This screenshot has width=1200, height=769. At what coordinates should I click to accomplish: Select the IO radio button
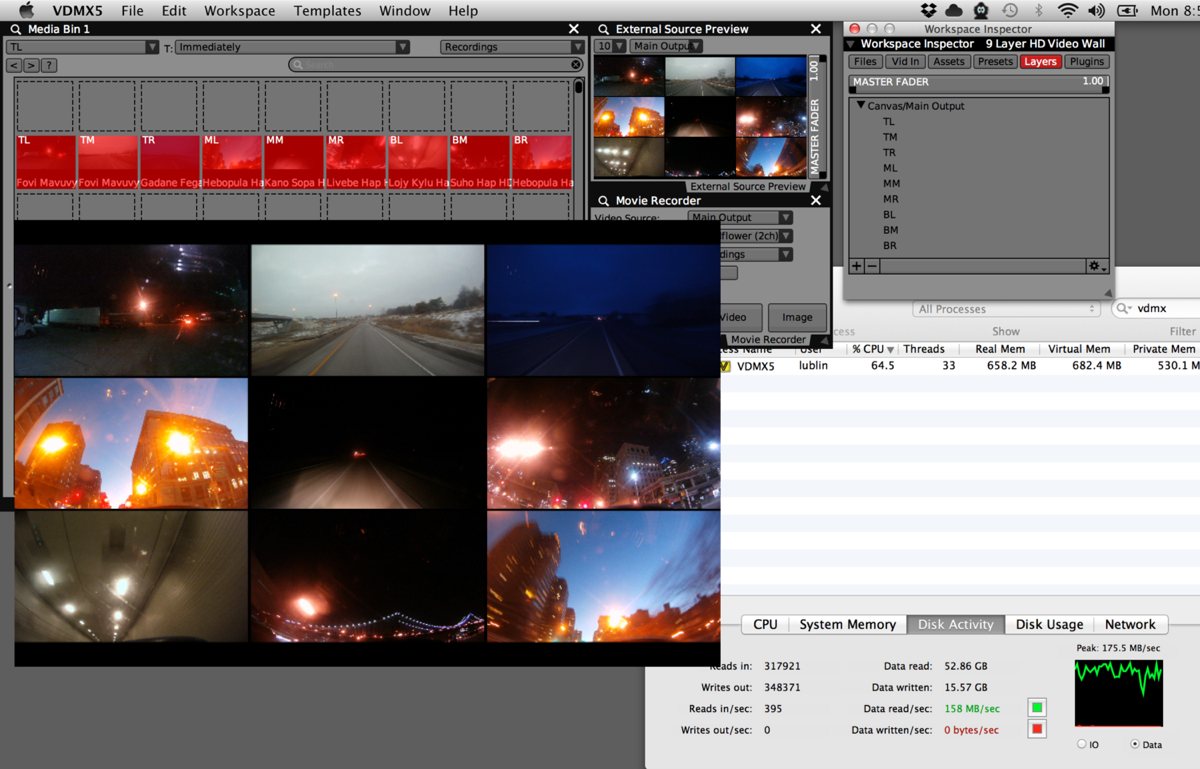[x=1083, y=744]
